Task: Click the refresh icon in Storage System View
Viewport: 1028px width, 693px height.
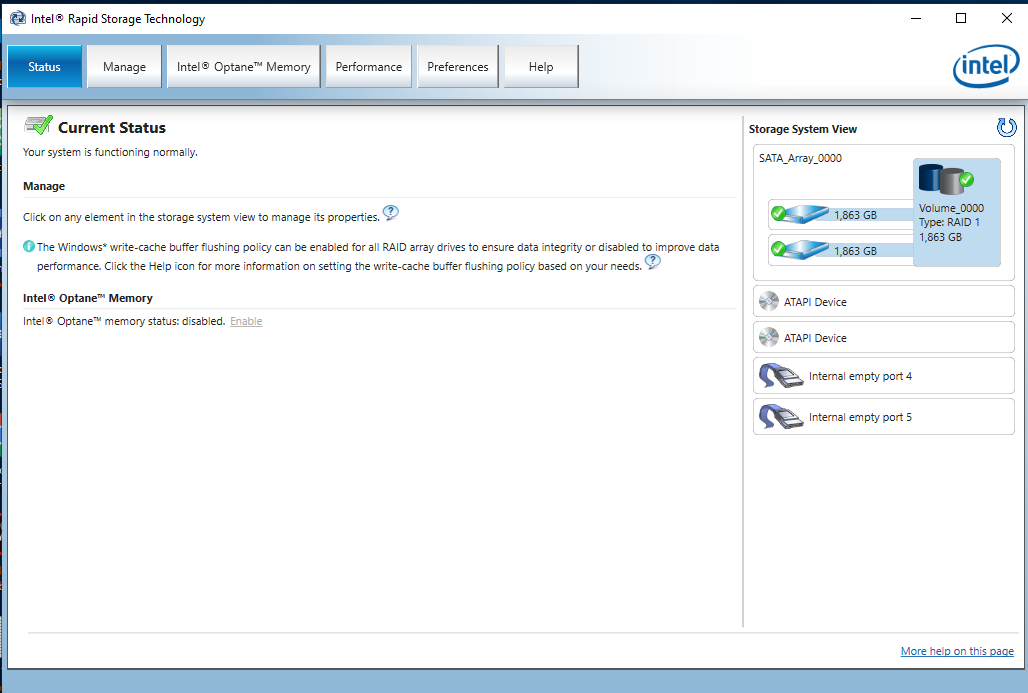Action: point(1006,127)
